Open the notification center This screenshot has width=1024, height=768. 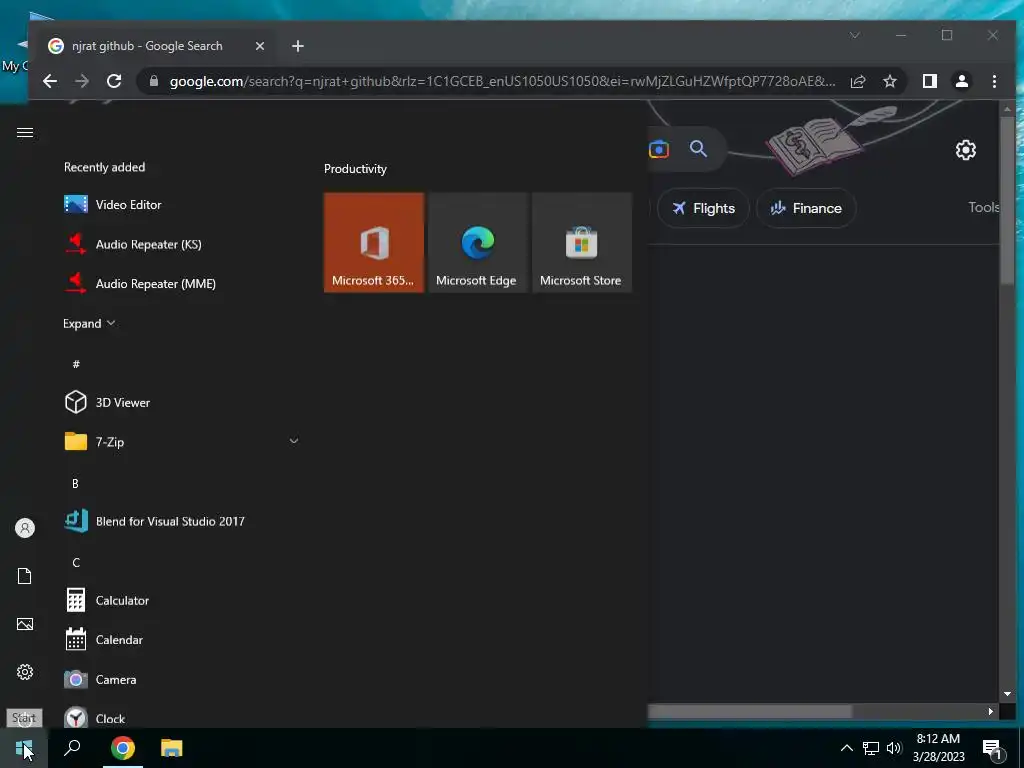(993, 748)
